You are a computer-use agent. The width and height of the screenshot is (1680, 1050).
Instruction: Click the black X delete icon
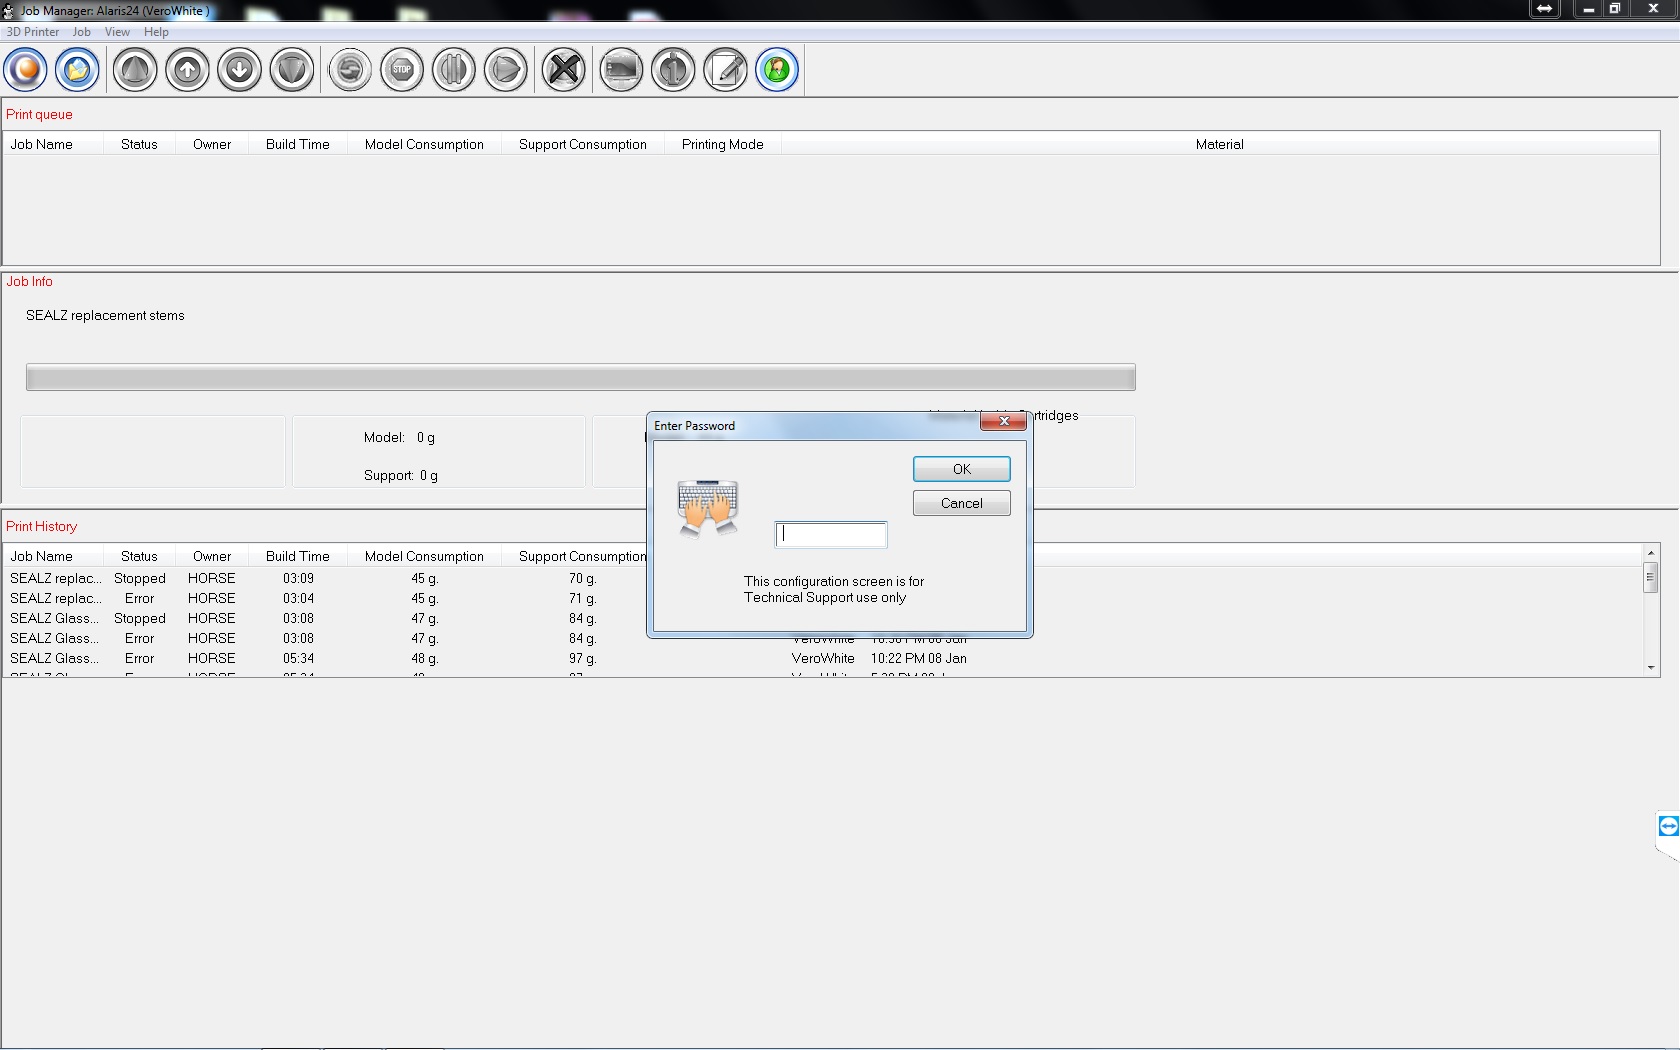tap(564, 70)
